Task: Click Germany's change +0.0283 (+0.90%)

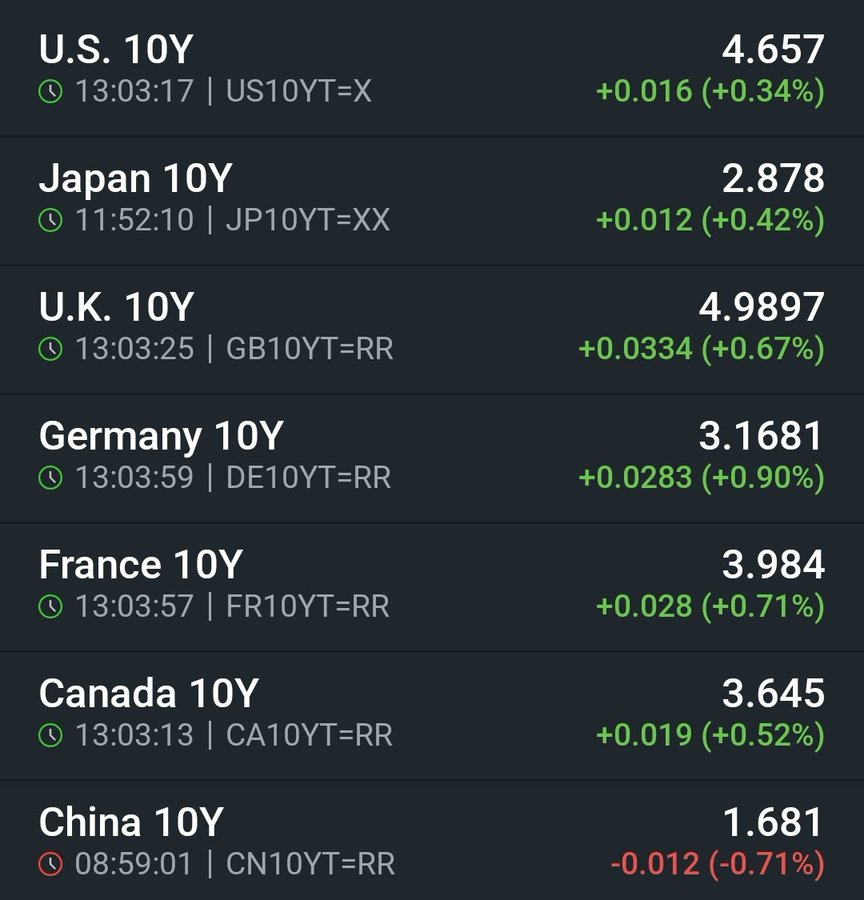Action: click(702, 478)
